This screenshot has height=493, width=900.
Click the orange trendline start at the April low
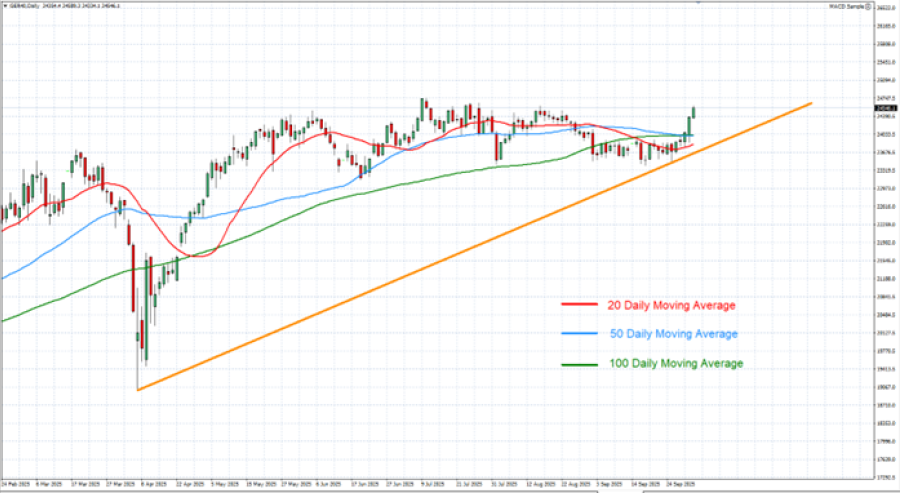pyautogui.click(x=138, y=389)
